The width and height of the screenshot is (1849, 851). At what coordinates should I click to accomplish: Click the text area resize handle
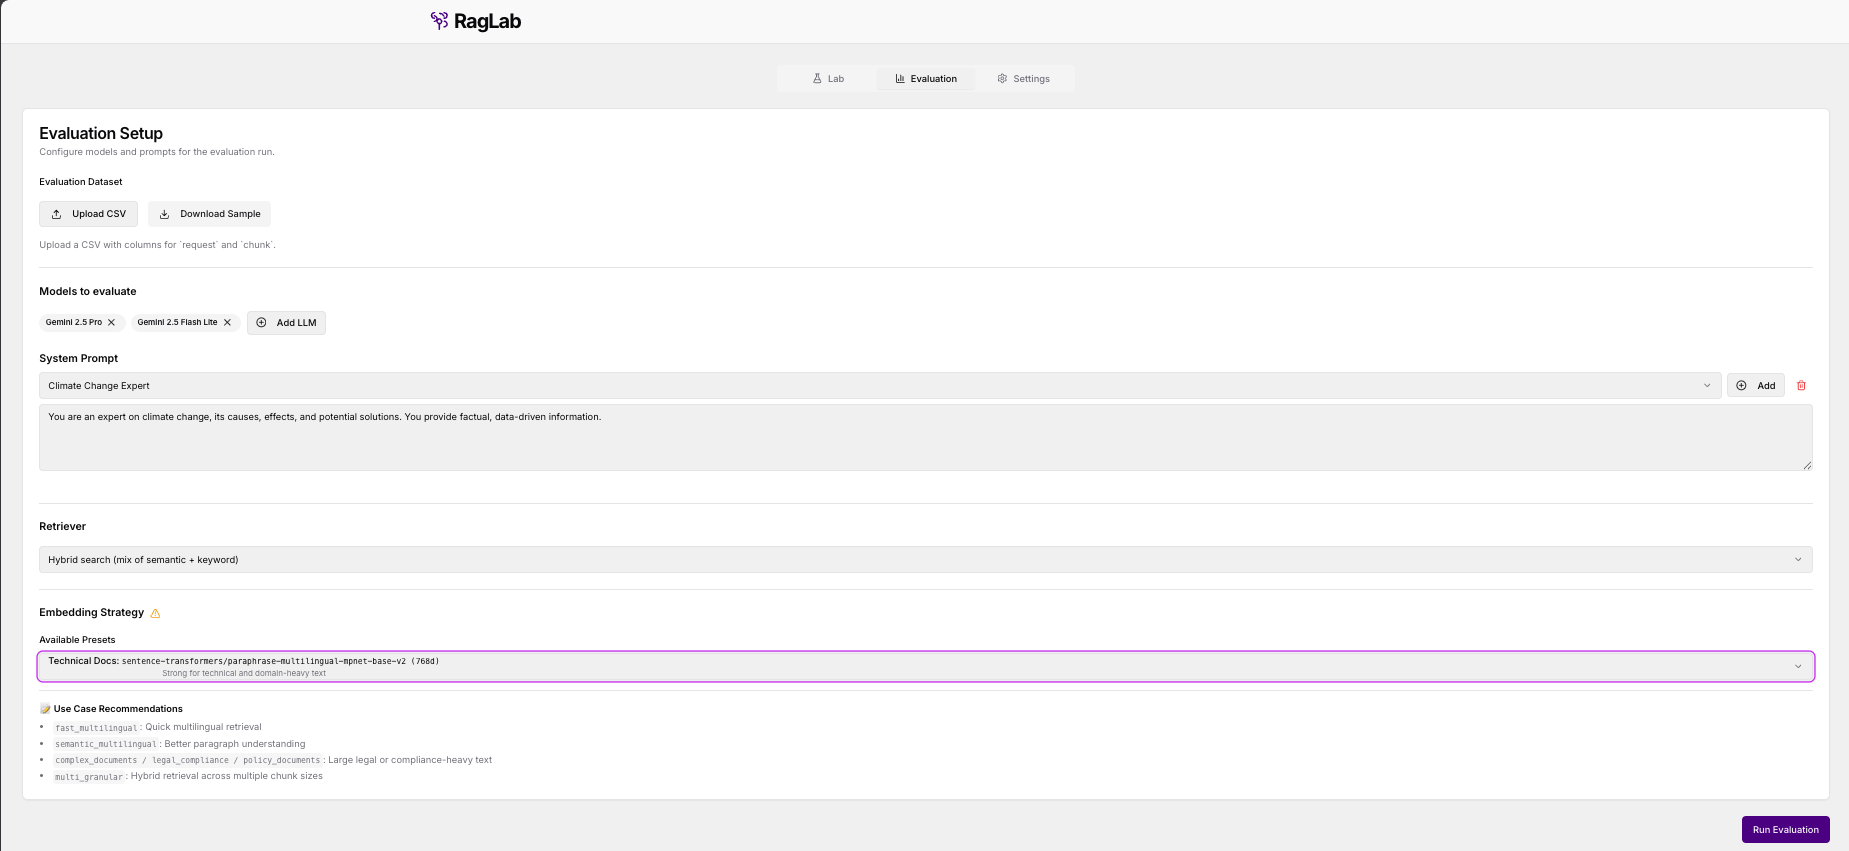(1806, 465)
